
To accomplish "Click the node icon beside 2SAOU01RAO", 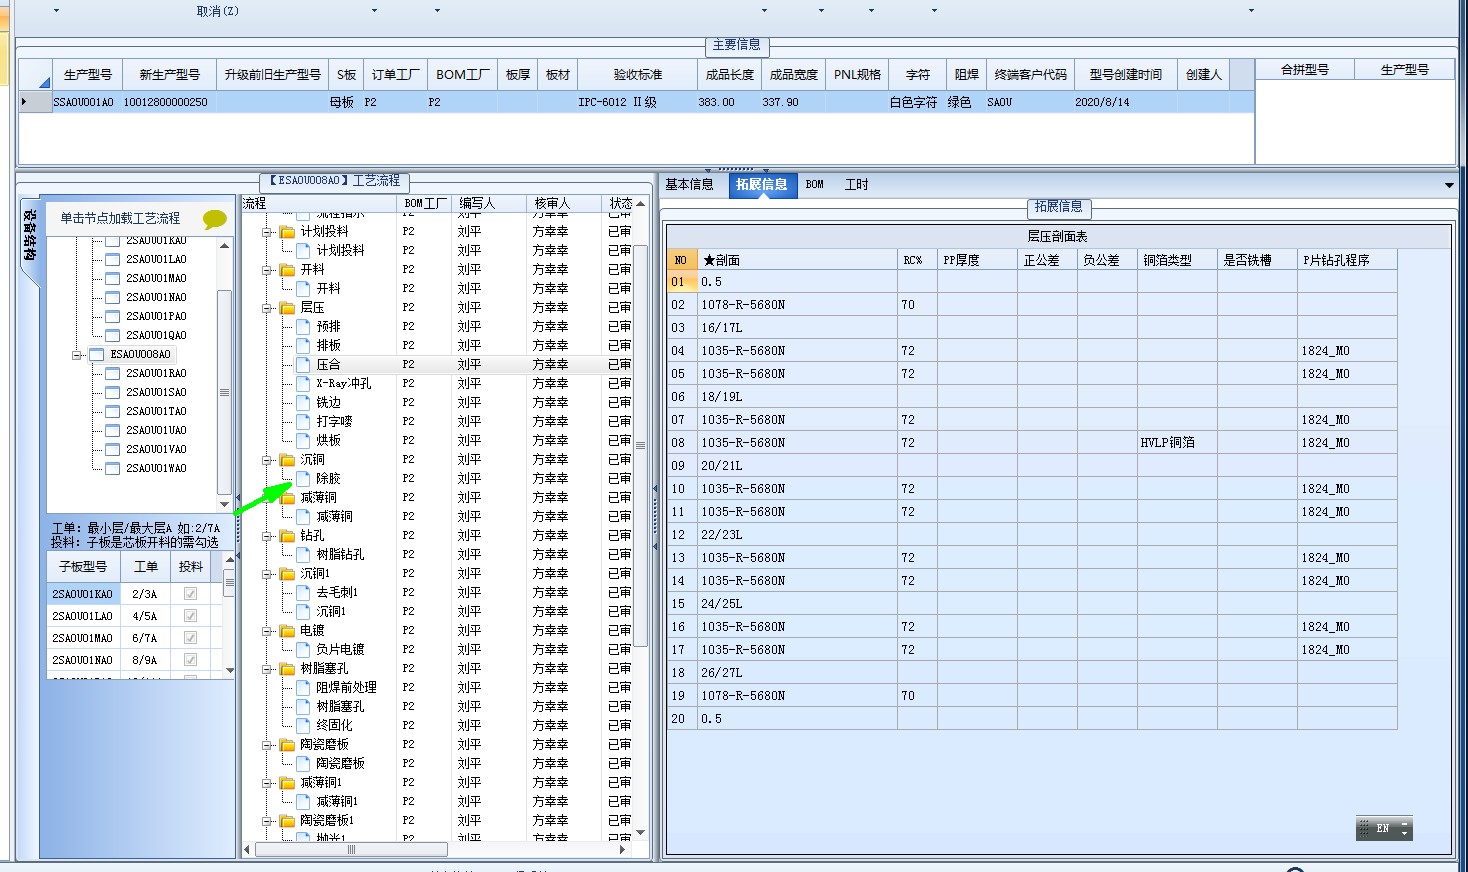I will click(x=113, y=374).
